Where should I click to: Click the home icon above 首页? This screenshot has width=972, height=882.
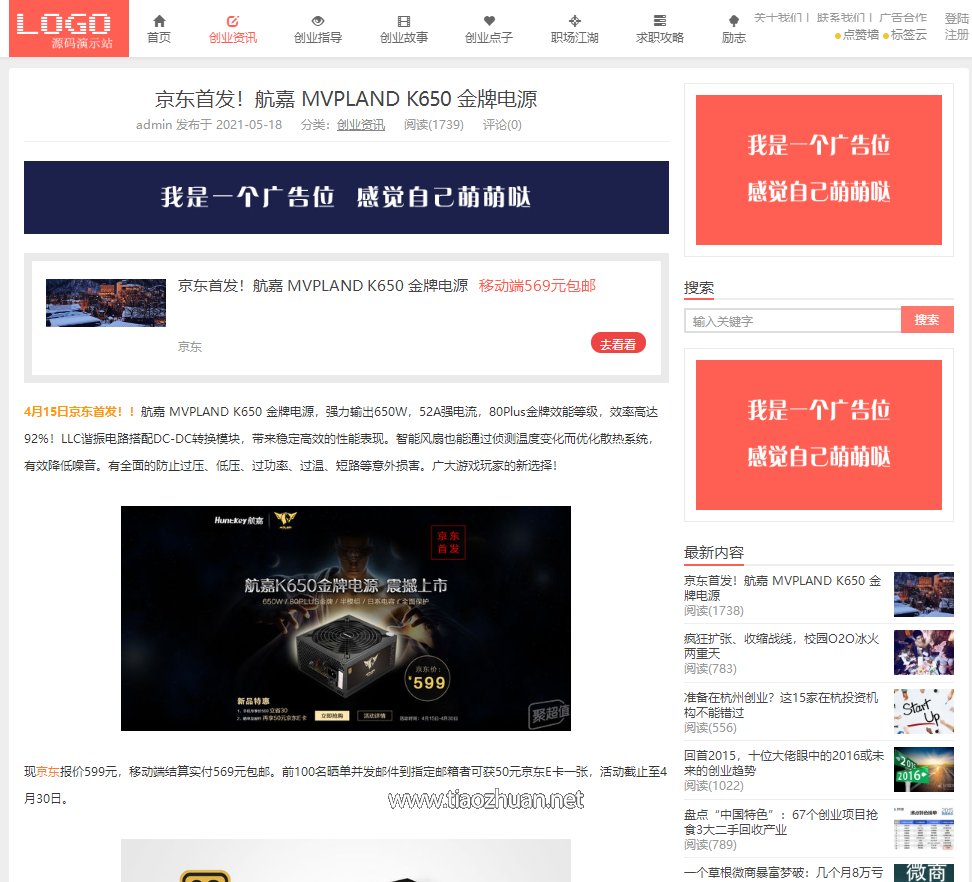click(159, 20)
